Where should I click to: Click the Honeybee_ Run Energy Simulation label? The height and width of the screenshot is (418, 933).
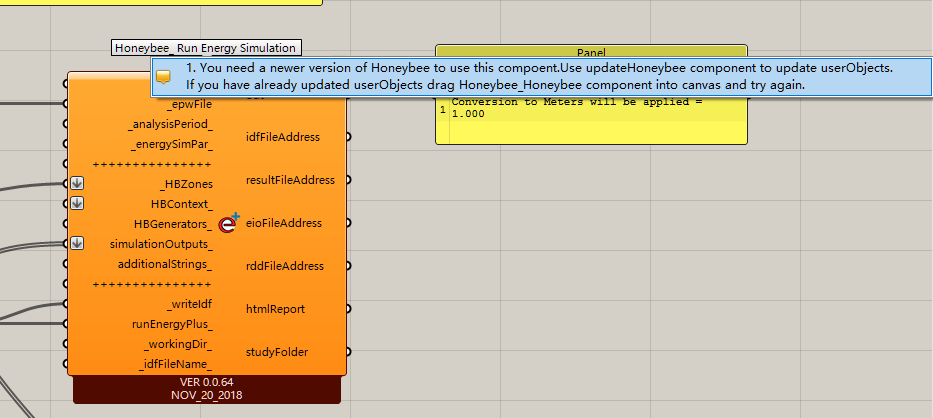[205, 48]
